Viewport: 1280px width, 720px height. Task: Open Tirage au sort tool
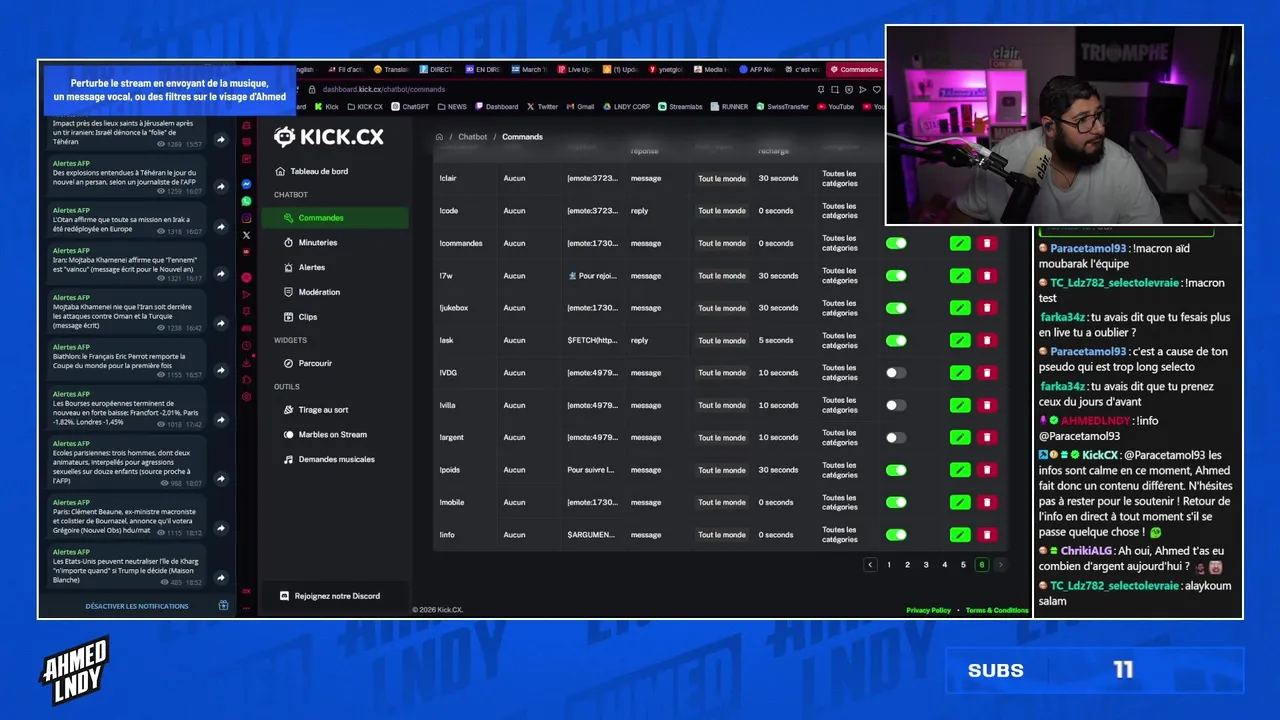(x=335, y=410)
